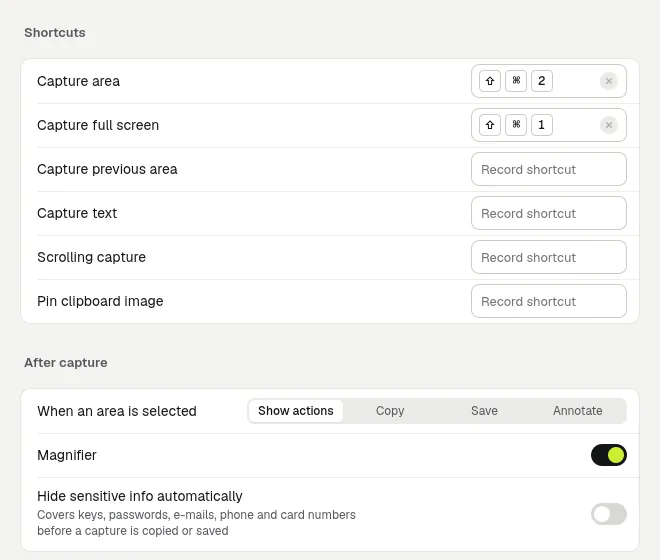Click the Pin clipboard image label
Image resolution: width=660 pixels, height=560 pixels.
pos(100,301)
